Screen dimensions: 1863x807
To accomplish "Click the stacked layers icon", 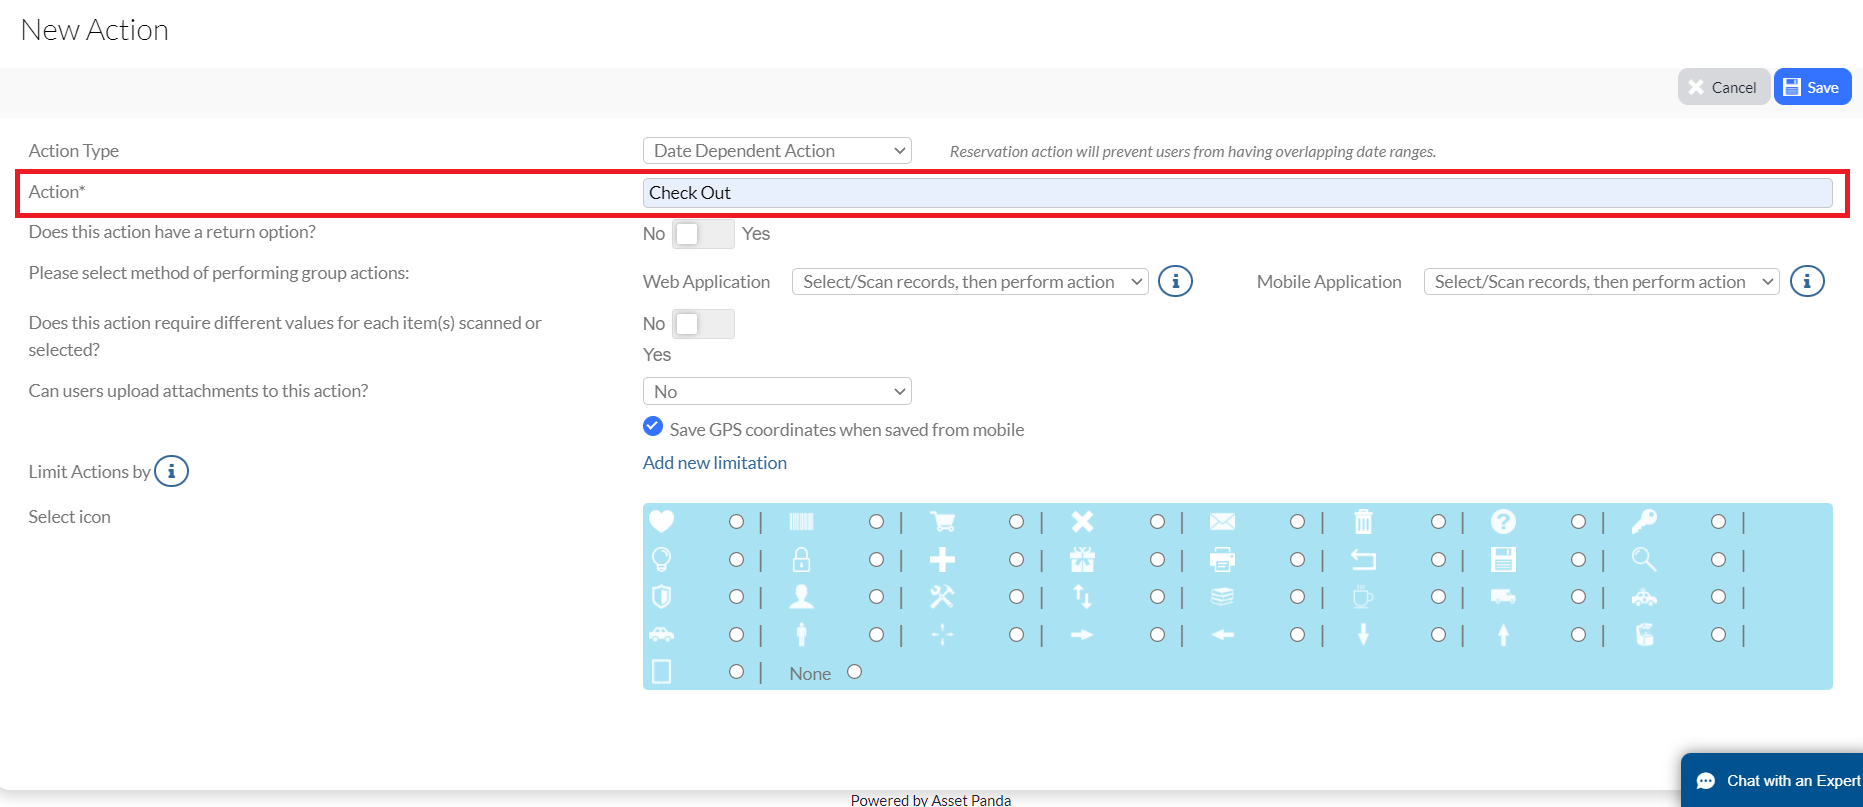I will pos(1222,597).
